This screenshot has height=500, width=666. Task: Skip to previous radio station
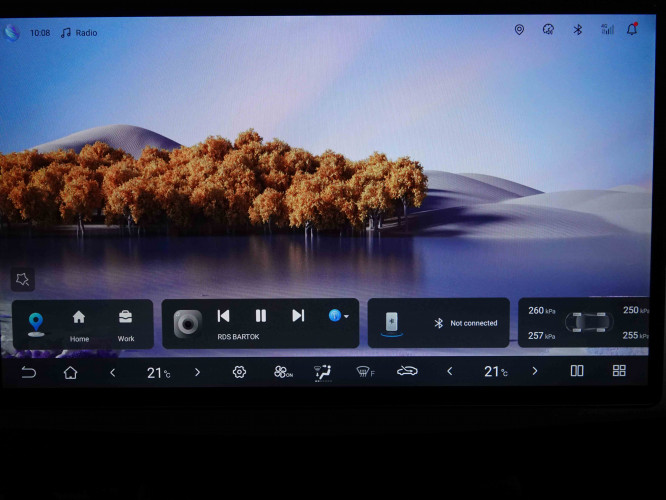[223, 316]
